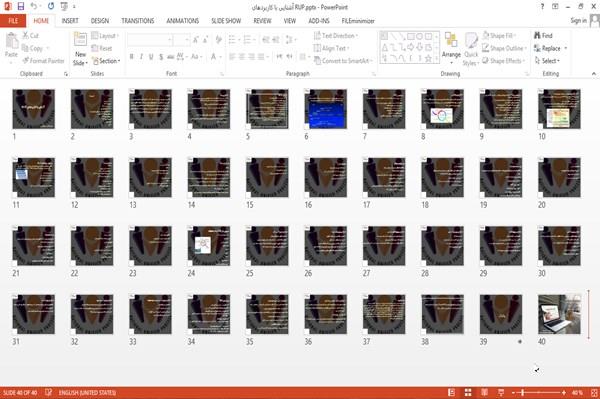Image resolution: width=600 pixels, height=399 pixels.
Task: Click the Undo arrow in title bar
Action: click(x=34, y=6)
